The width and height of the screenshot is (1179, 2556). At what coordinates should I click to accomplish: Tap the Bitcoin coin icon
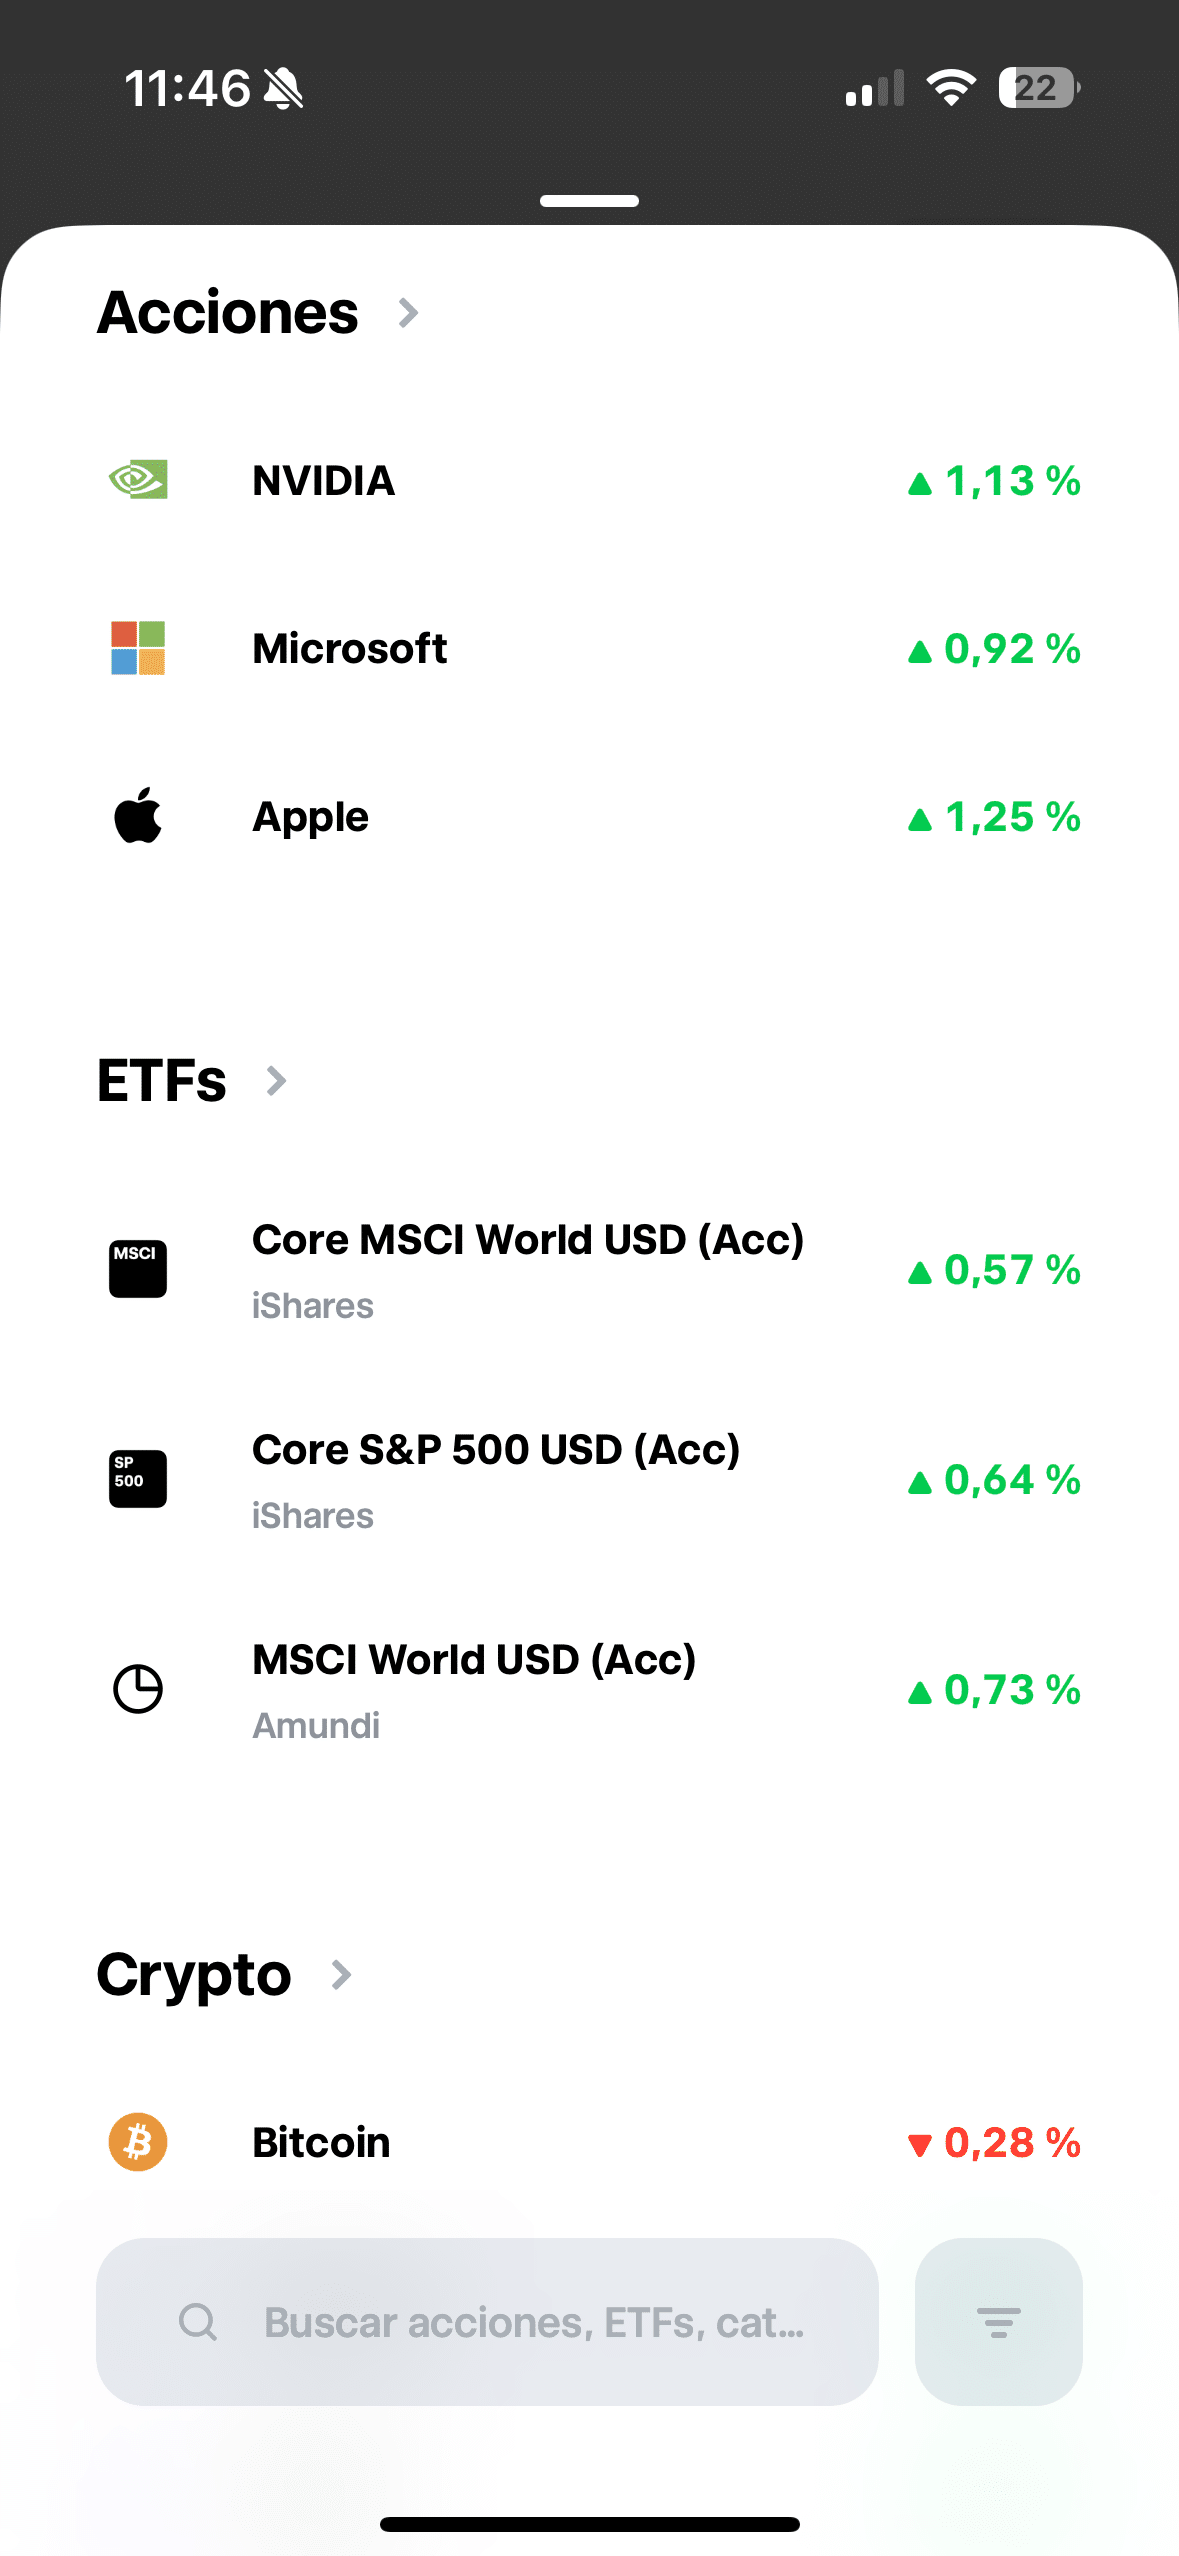[138, 2142]
